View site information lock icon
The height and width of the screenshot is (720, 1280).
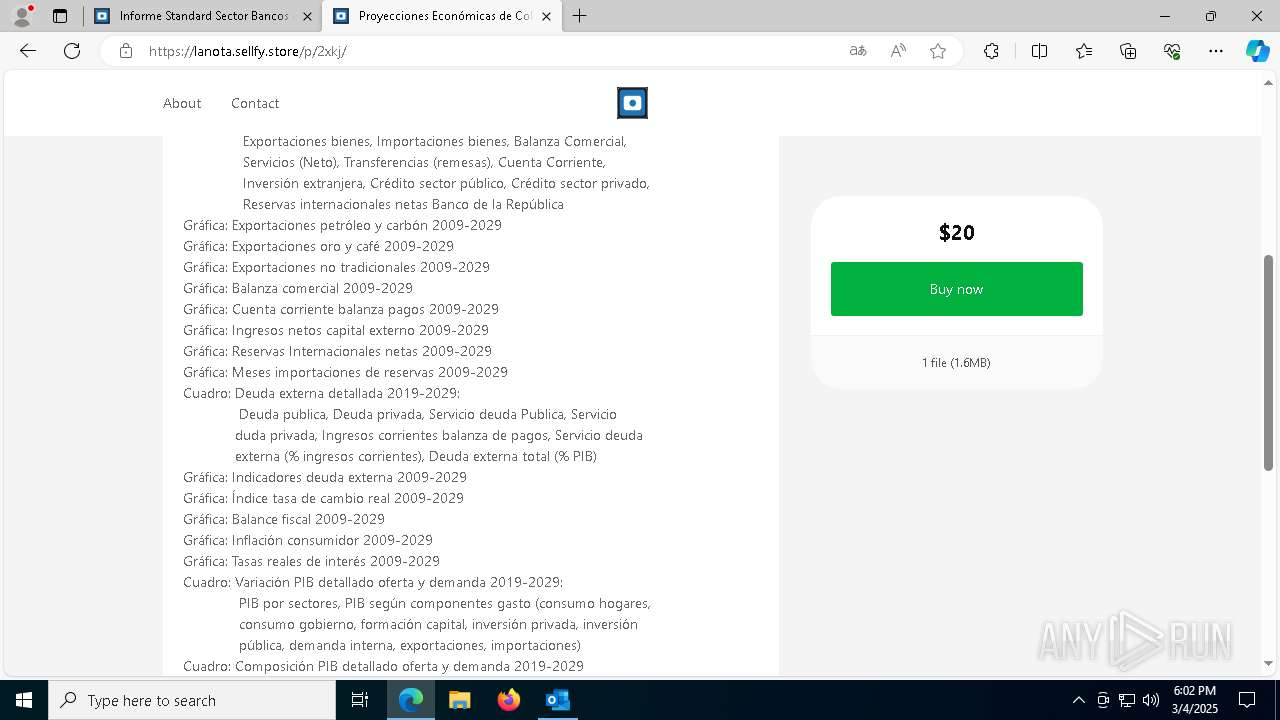(126, 51)
